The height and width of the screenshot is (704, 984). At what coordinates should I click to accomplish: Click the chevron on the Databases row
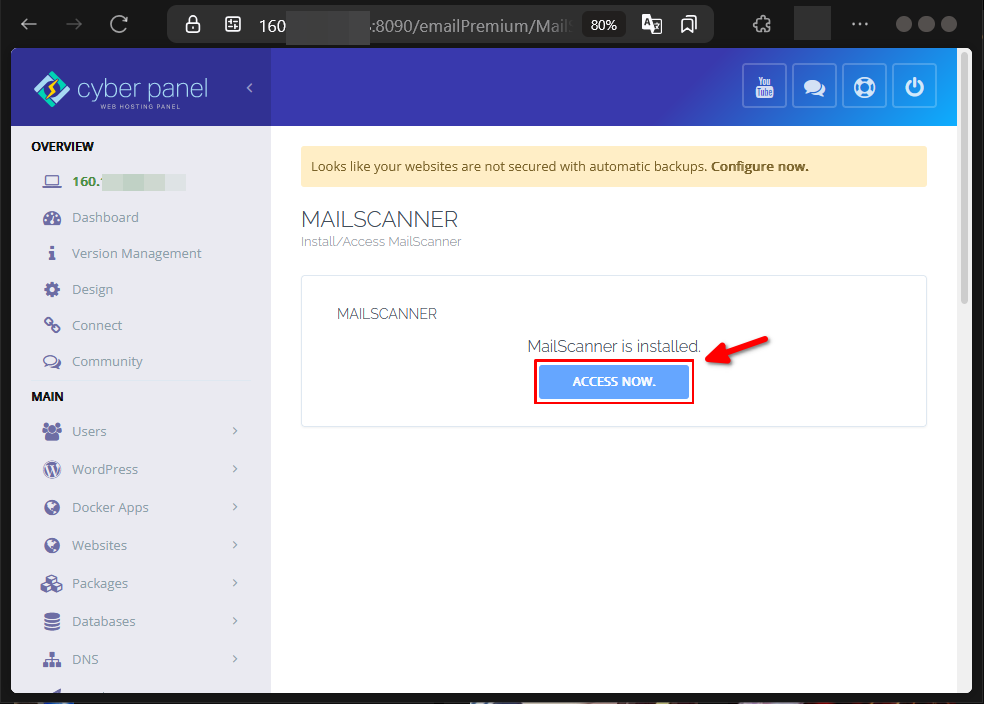[x=235, y=621]
